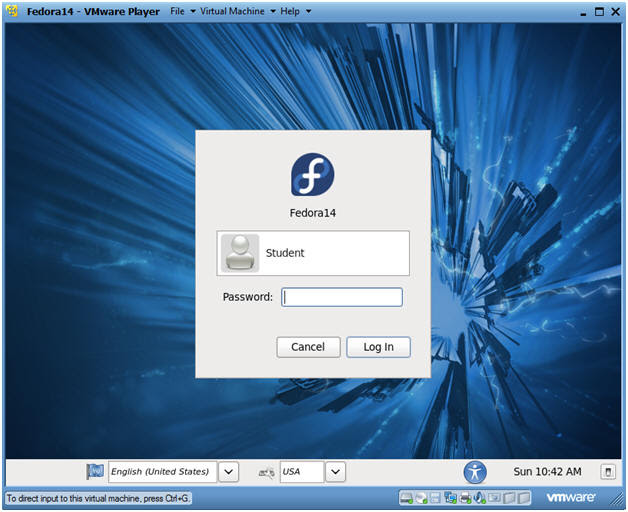Click the 'To direct input' status message

[98, 498]
